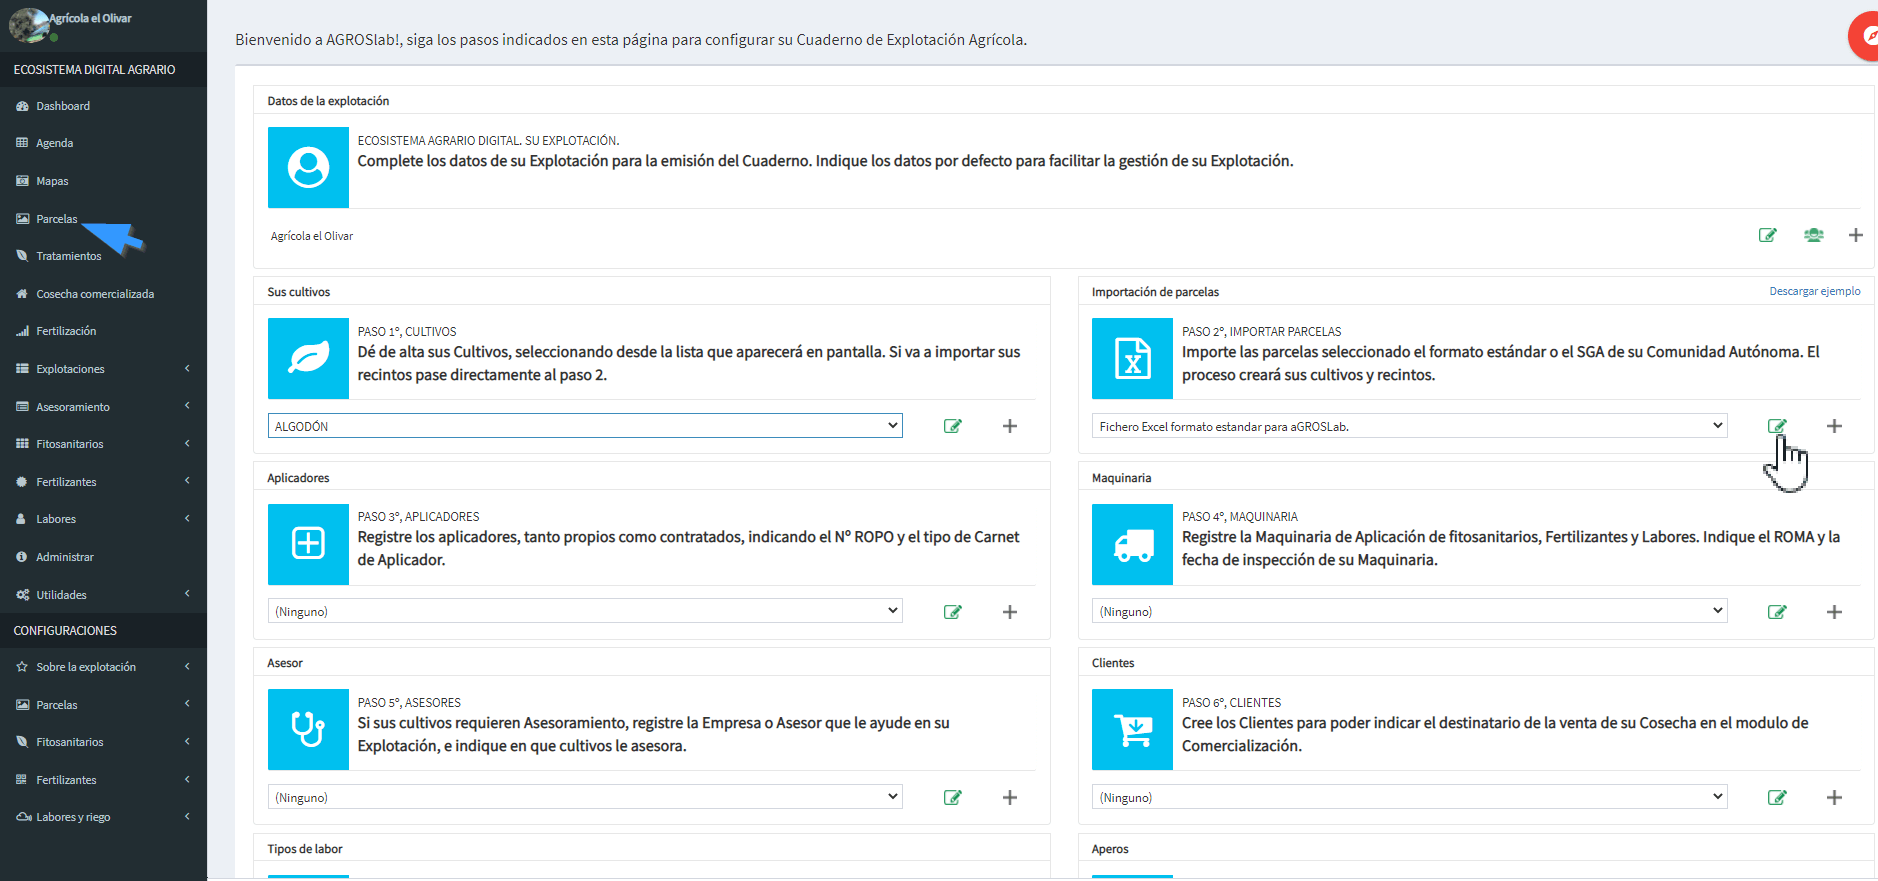Open the Aplicadores (Ninguno) dropdown
The width and height of the screenshot is (1878, 881).
pos(585,611)
